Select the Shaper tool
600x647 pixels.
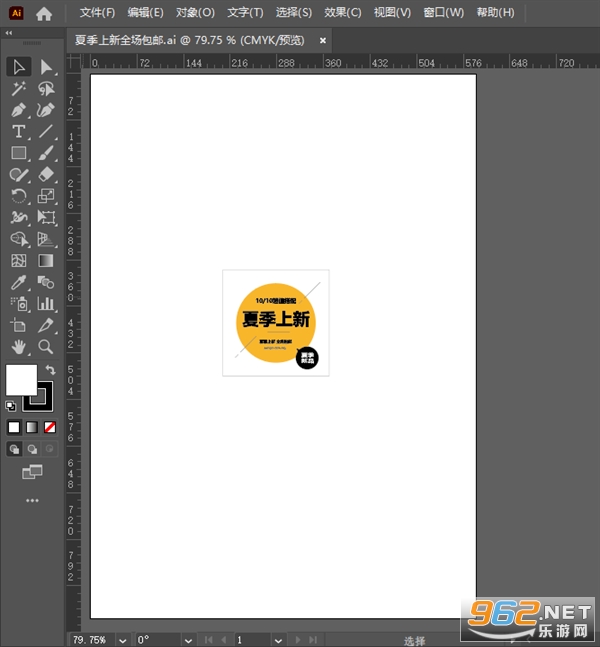point(19,175)
